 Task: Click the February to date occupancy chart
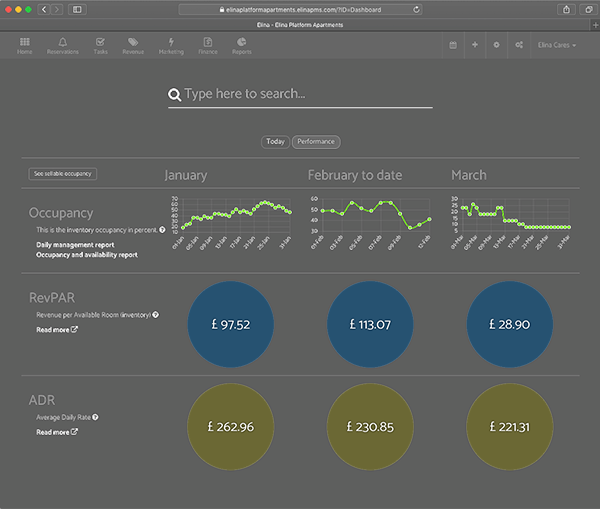pos(370,223)
